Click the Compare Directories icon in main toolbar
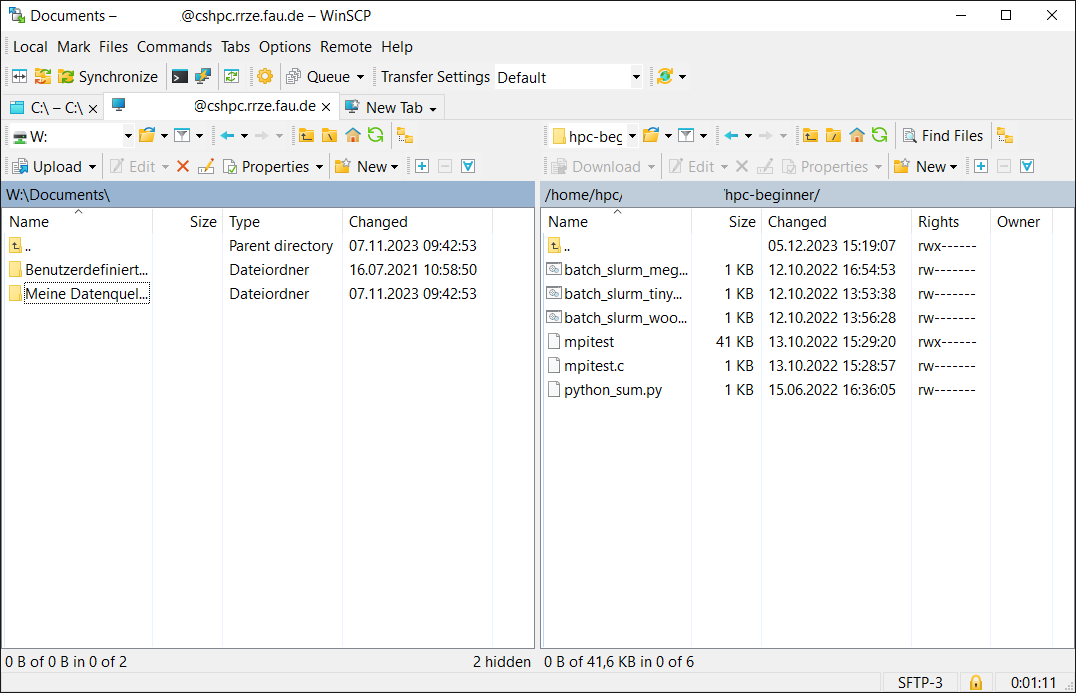 coord(20,76)
